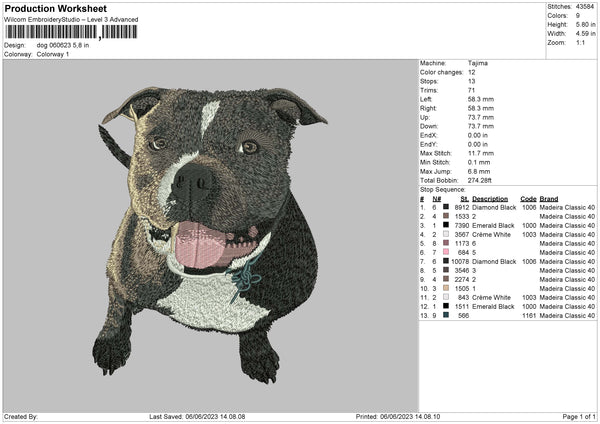Click the stitch count "2274" in row 9
Screen dimensions: 600x424
coord(461,279)
